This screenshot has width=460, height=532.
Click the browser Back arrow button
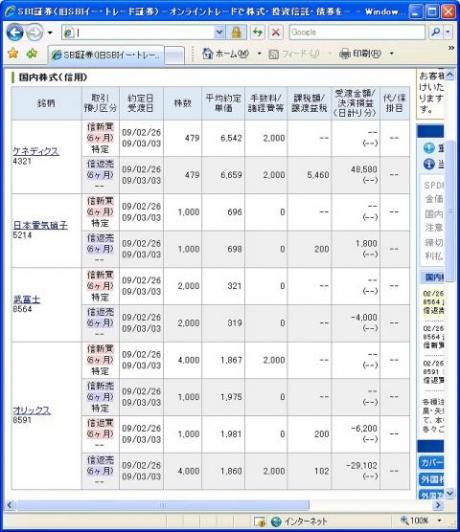pyautogui.click(x=15, y=32)
